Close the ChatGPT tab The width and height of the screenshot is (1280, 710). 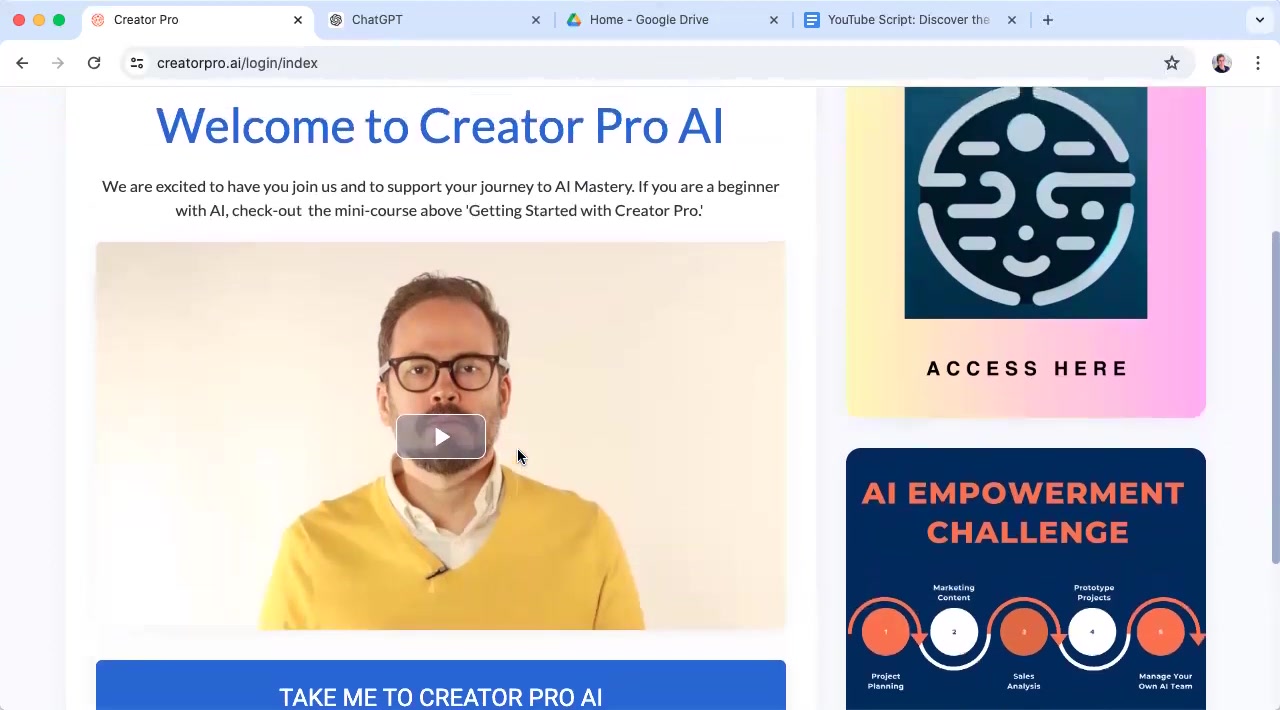tap(536, 20)
